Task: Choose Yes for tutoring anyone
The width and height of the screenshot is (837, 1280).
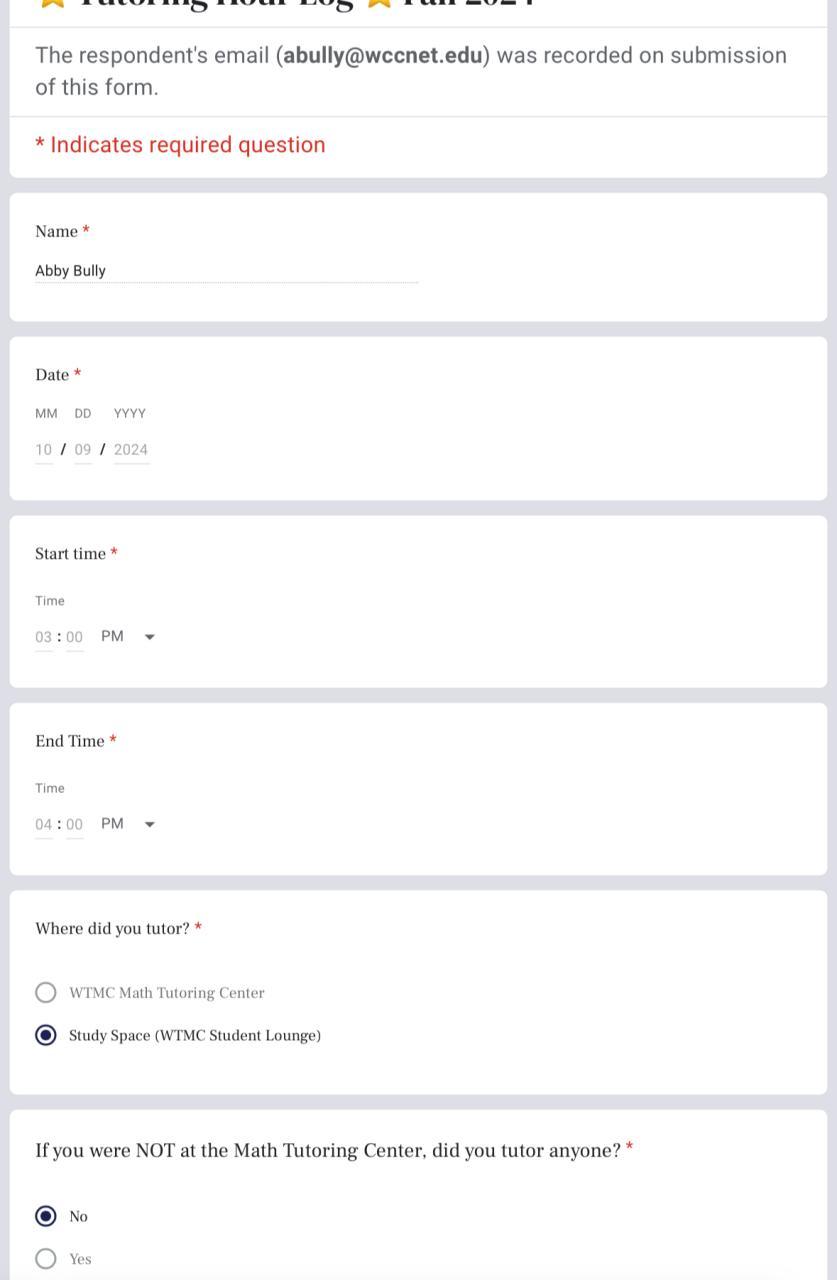Action: tap(46, 1259)
